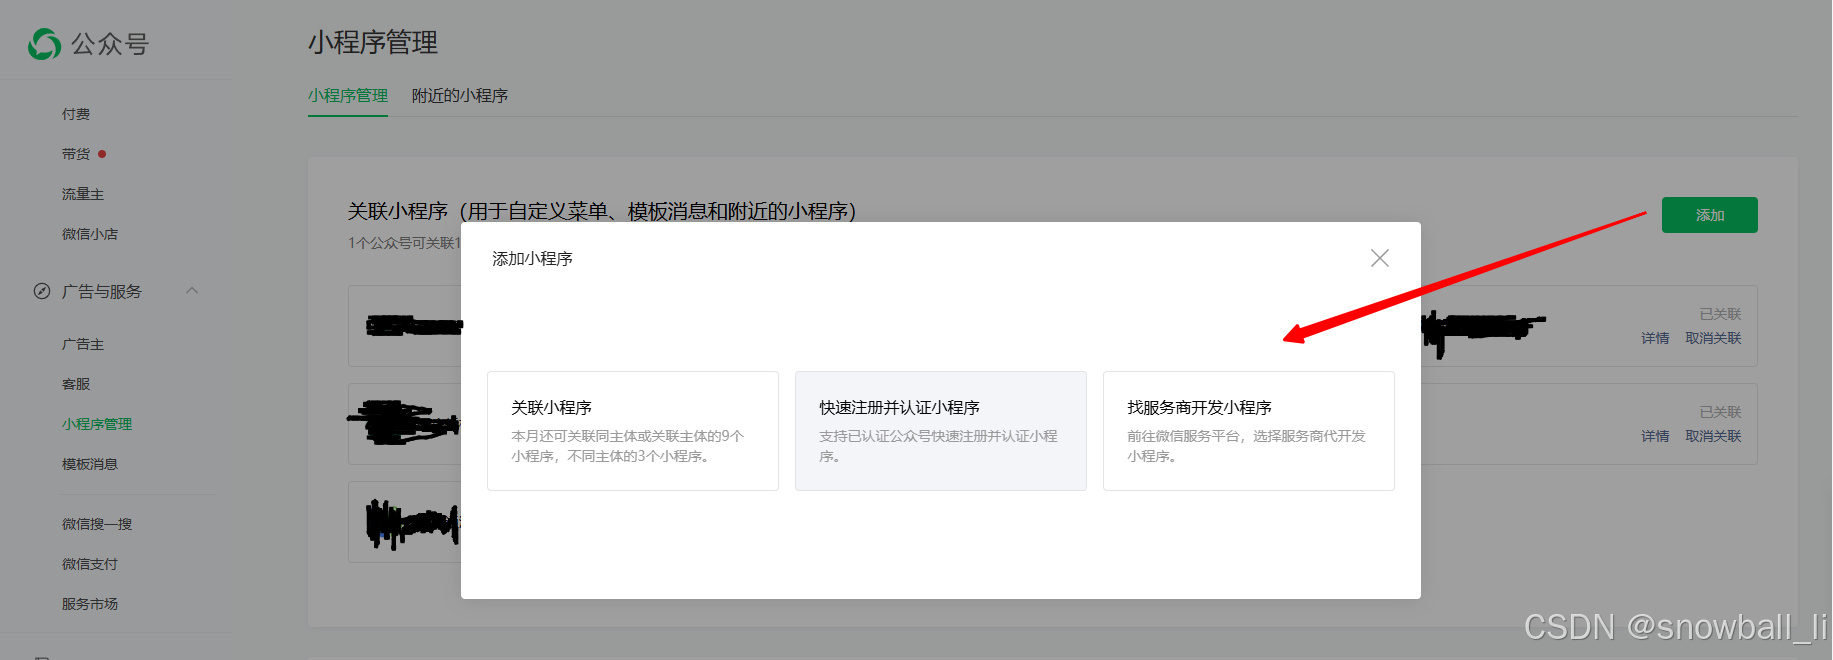The height and width of the screenshot is (660, 1833).
Task: Open 付费 in the sidebar
Action: tap(76, 114)
